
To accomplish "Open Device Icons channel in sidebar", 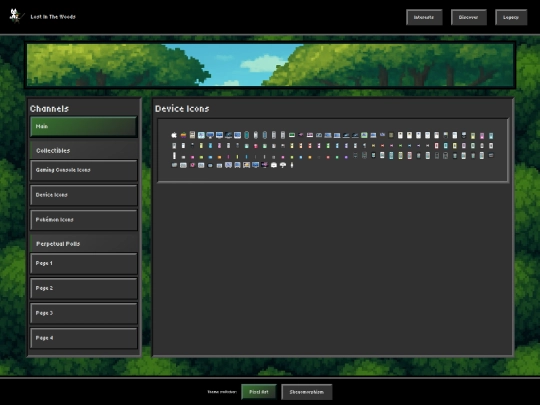I will (84, 195).
